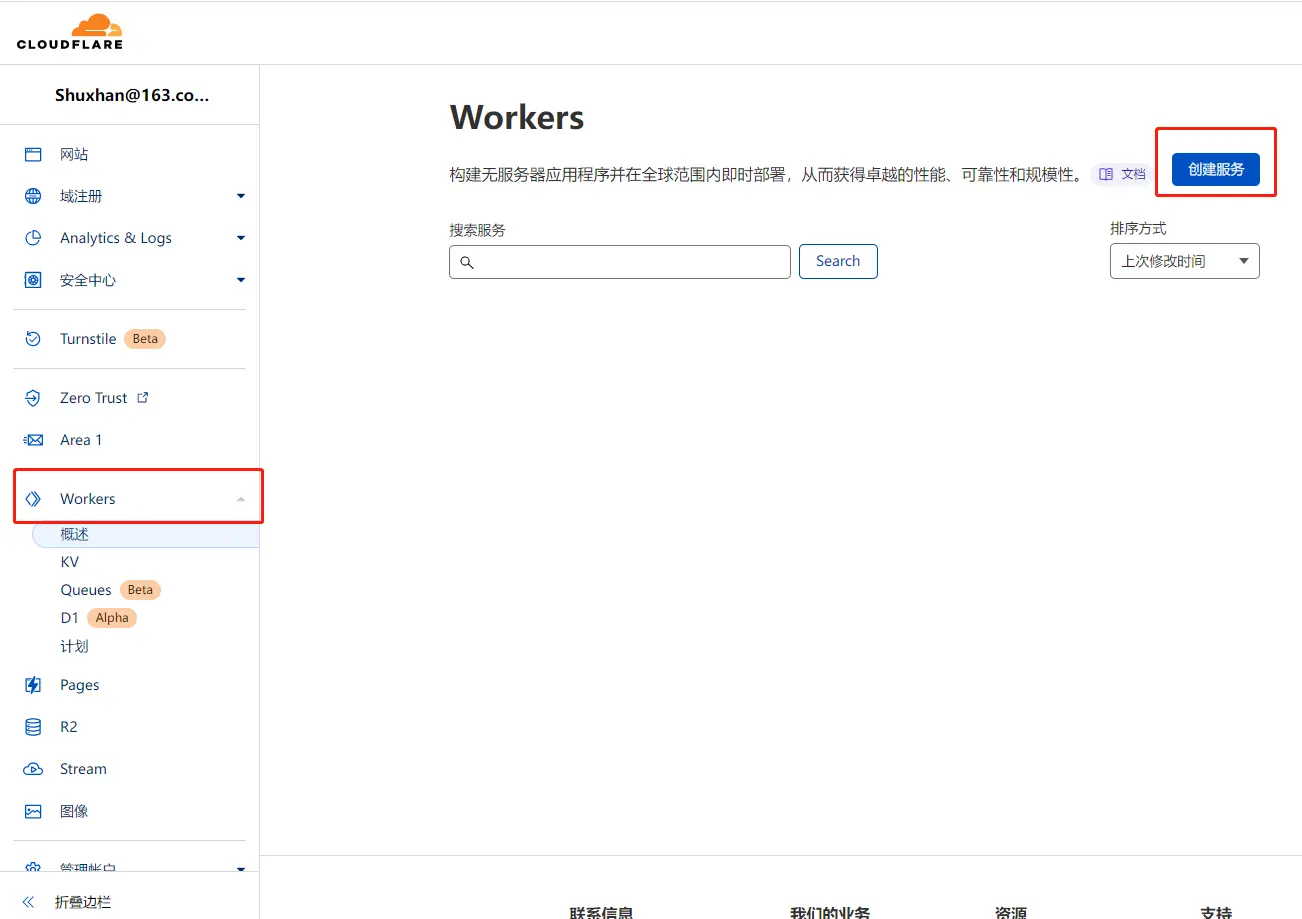Click the magnifier icon in search box
This screenshot has width=1302, height=919.
[x=466, y=262]
